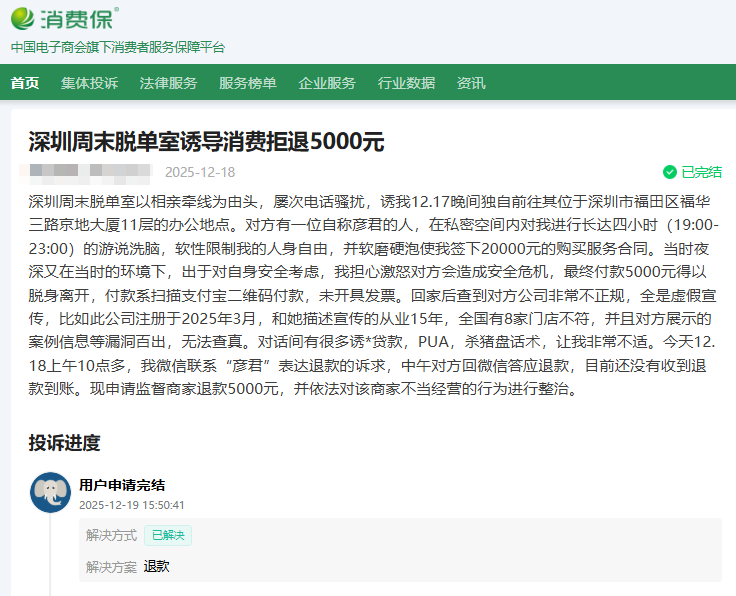Select 企业服务 in the navigation bar

(327, 83)
